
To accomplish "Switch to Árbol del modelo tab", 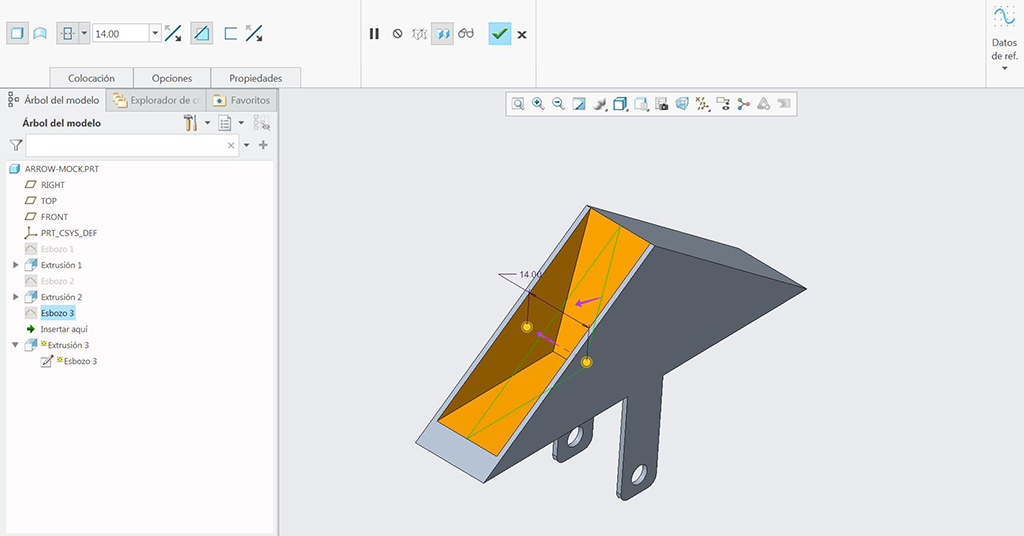I will coord(54,100).
